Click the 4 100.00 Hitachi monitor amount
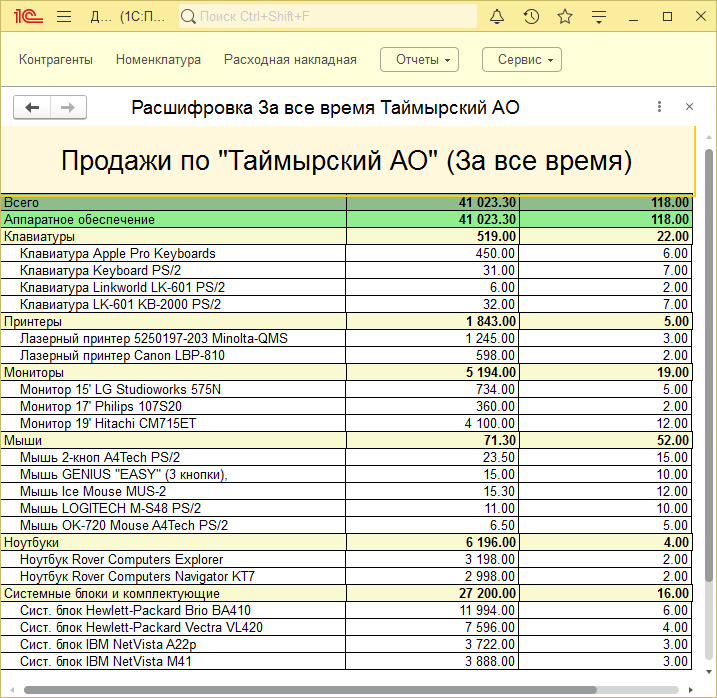This screenshot has width=717, height=698. pyautogui.click(x=490, y=423)
